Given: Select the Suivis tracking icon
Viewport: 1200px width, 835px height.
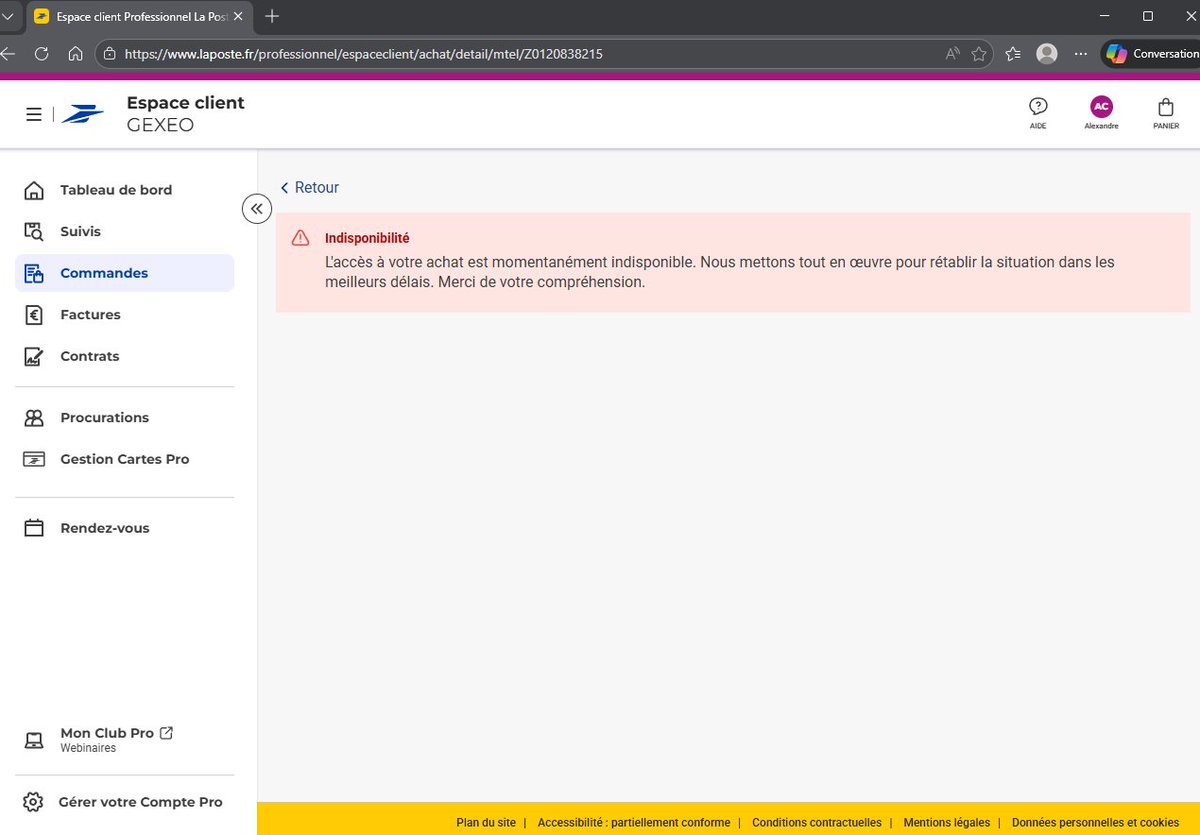Looking at the screenshot, I should pos(35,231).
